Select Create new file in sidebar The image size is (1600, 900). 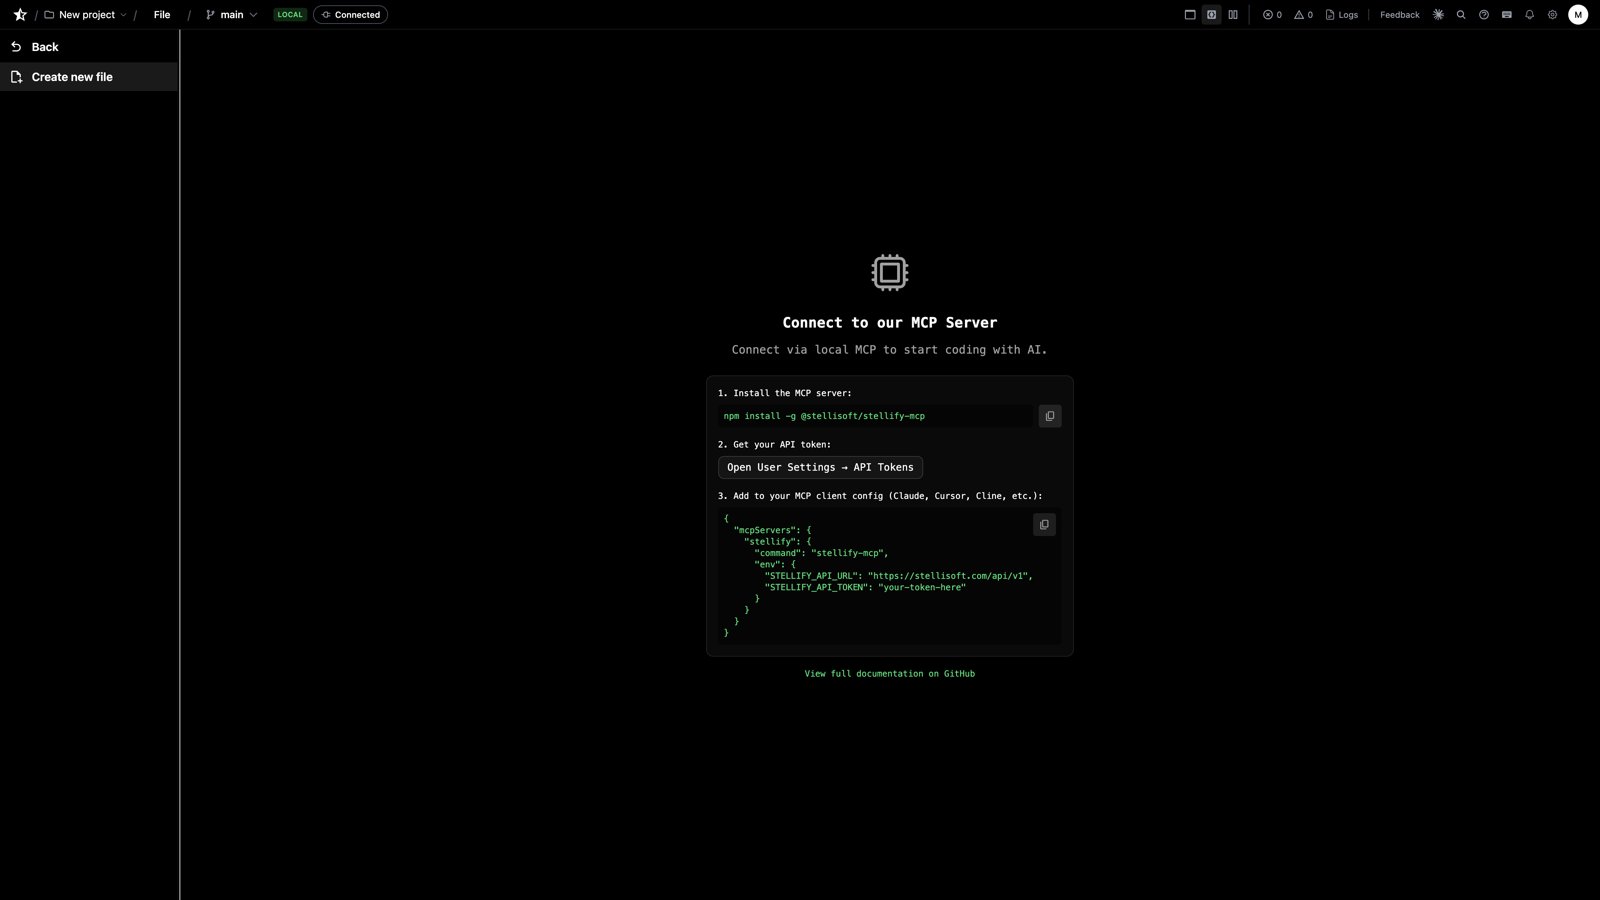point(72,77)
